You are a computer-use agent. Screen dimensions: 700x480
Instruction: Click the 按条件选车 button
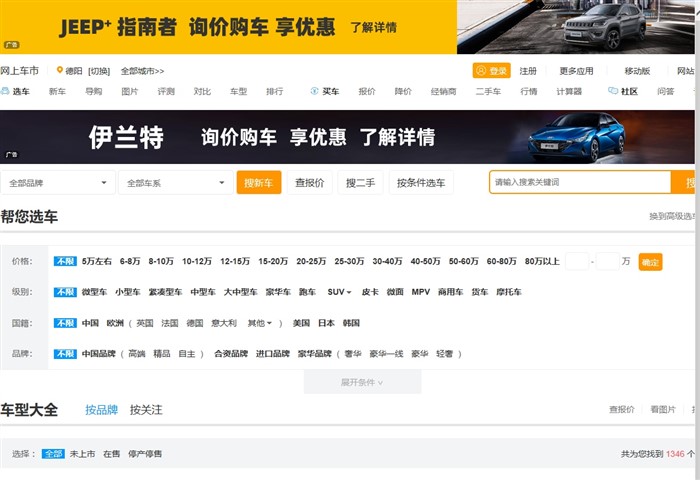pyautogui.click(x=421, y=182)
